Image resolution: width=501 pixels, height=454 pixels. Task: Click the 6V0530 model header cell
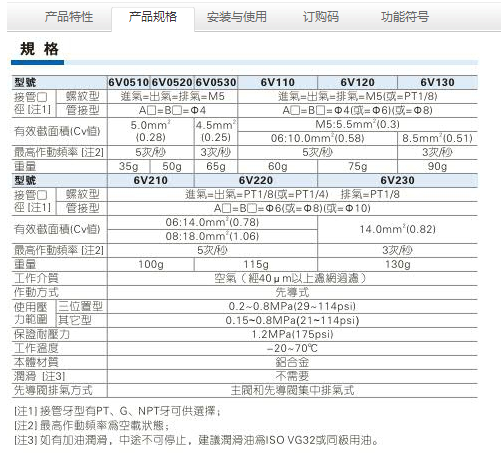coord(216,82)
